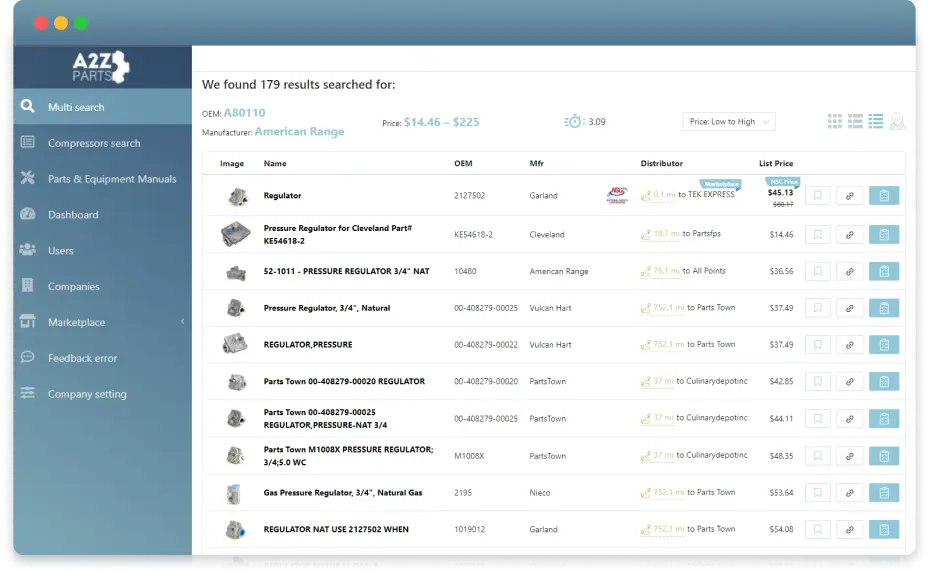
Task: Bookmark the Garland Regulator 2127502 row
Action: click(818, 196)
